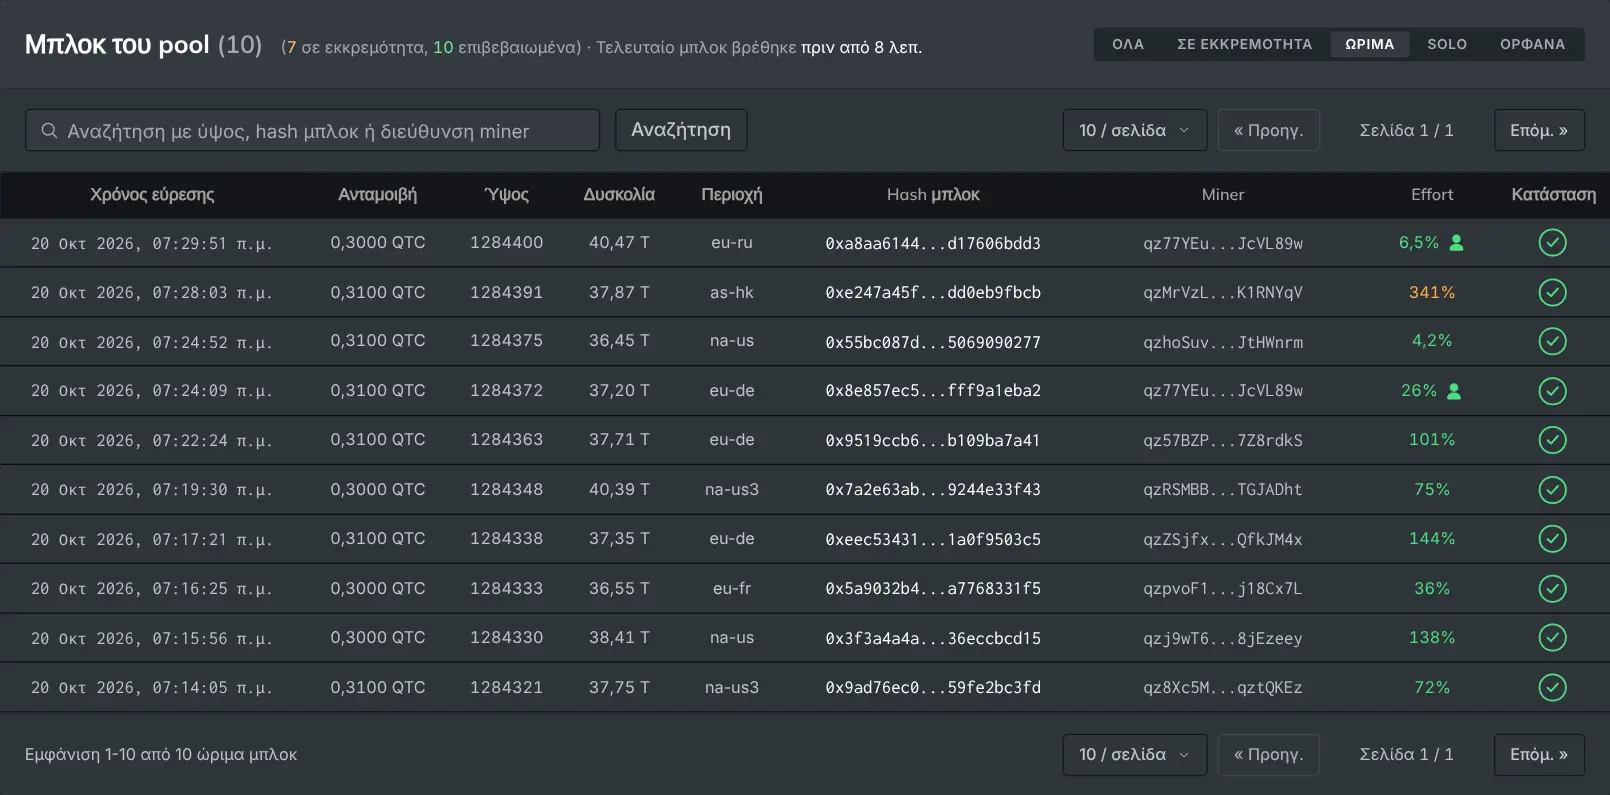Focus the block search input field
This screenshot has height=795, width=1610.
(312, 130)
